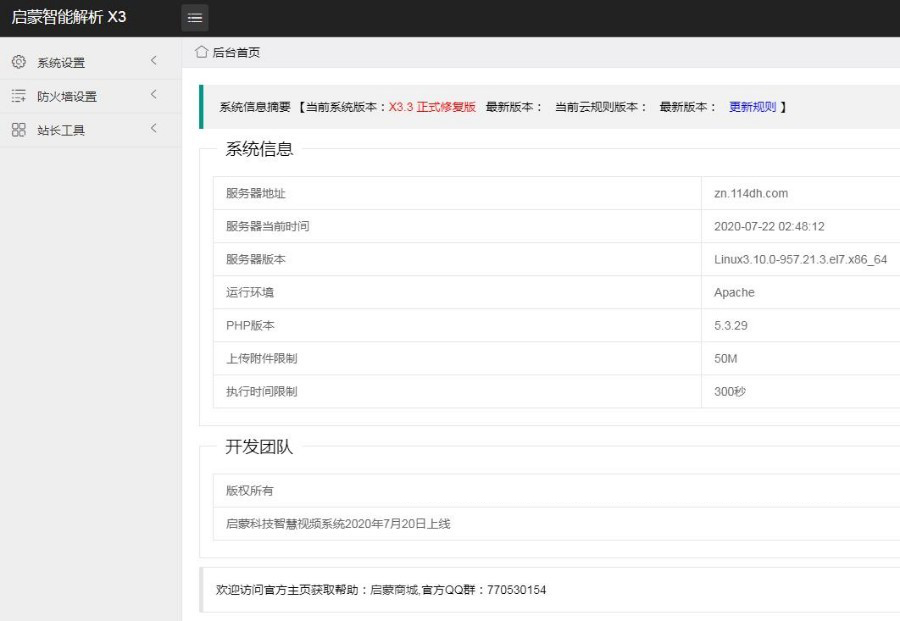Click the home icon in the breadcrumb
This screenshot has height=621, width=900.
click(x=201, y=52)
